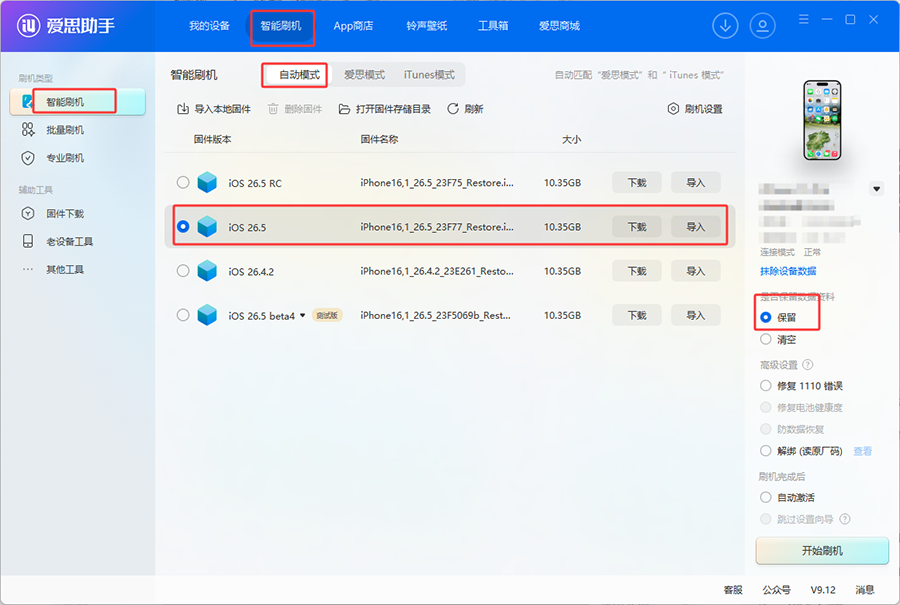The height and width of the screenshot is (605, 900).
Task: Click 下载 for iOS 26.5 firmware
Action: [637, 227]
